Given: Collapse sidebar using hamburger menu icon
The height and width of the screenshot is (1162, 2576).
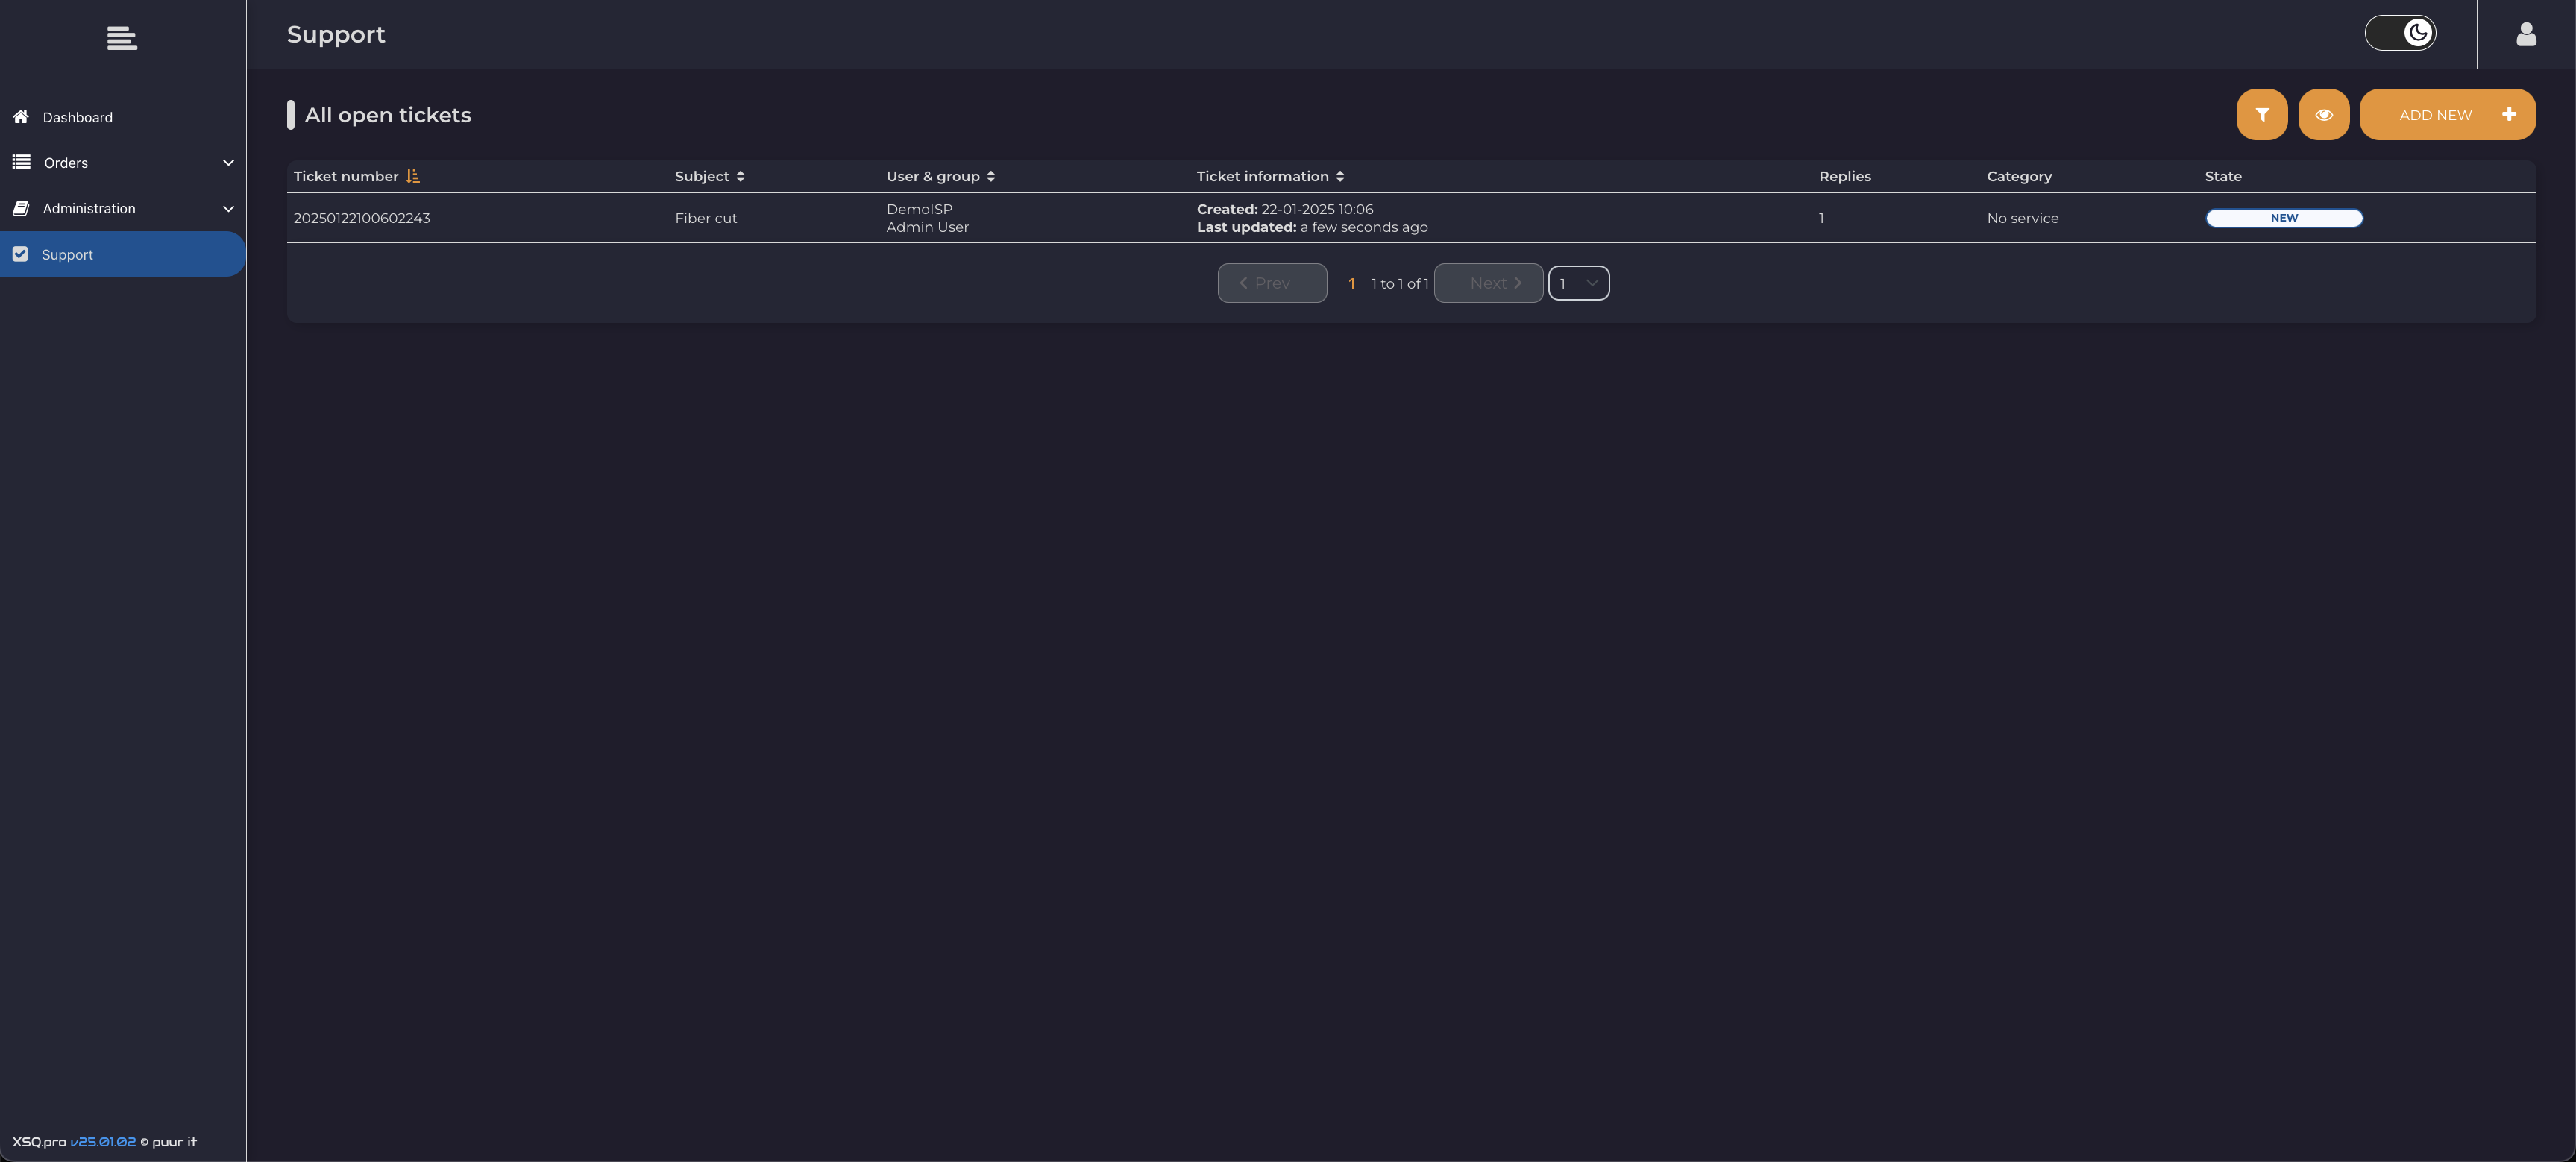Looking at the screenshot, I should tap(122, 38).
